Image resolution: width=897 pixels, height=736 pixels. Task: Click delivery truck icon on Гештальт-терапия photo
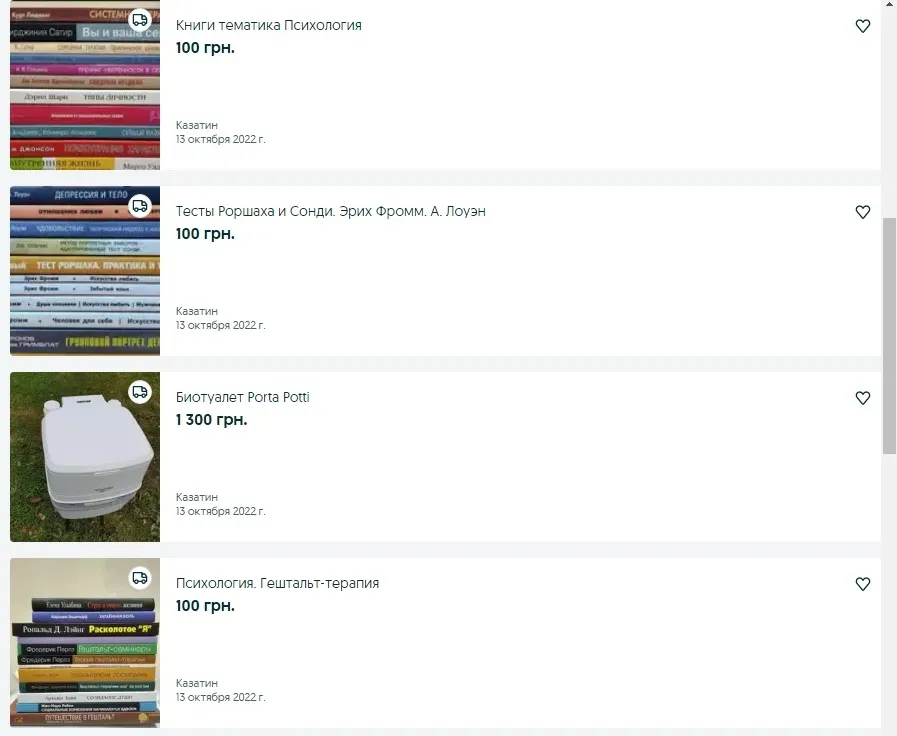tap(140, 578)
